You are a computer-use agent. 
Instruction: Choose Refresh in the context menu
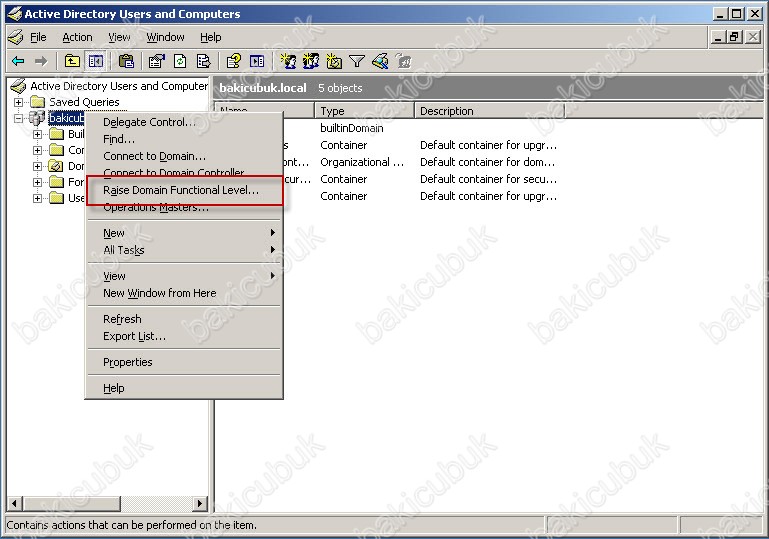point(184,319)
